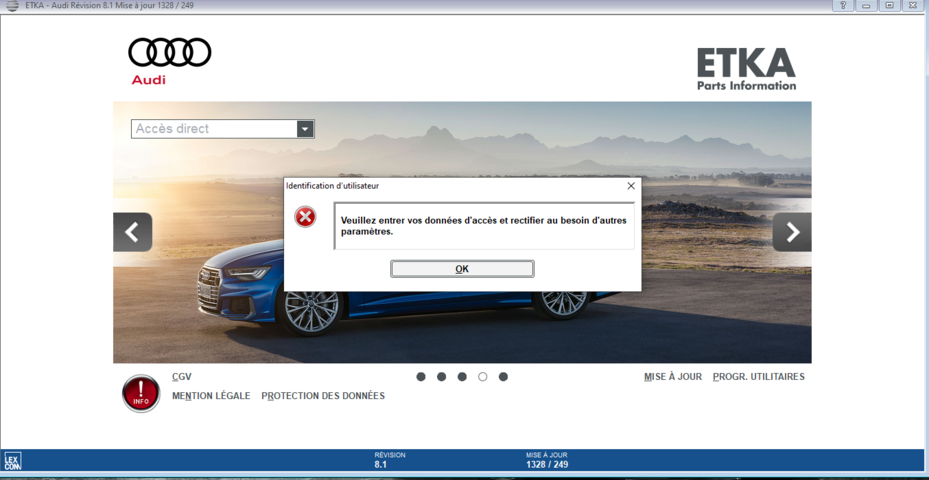The image size is (929, 480).
Task: Open the CGV link
Action: tap(182, 377)
